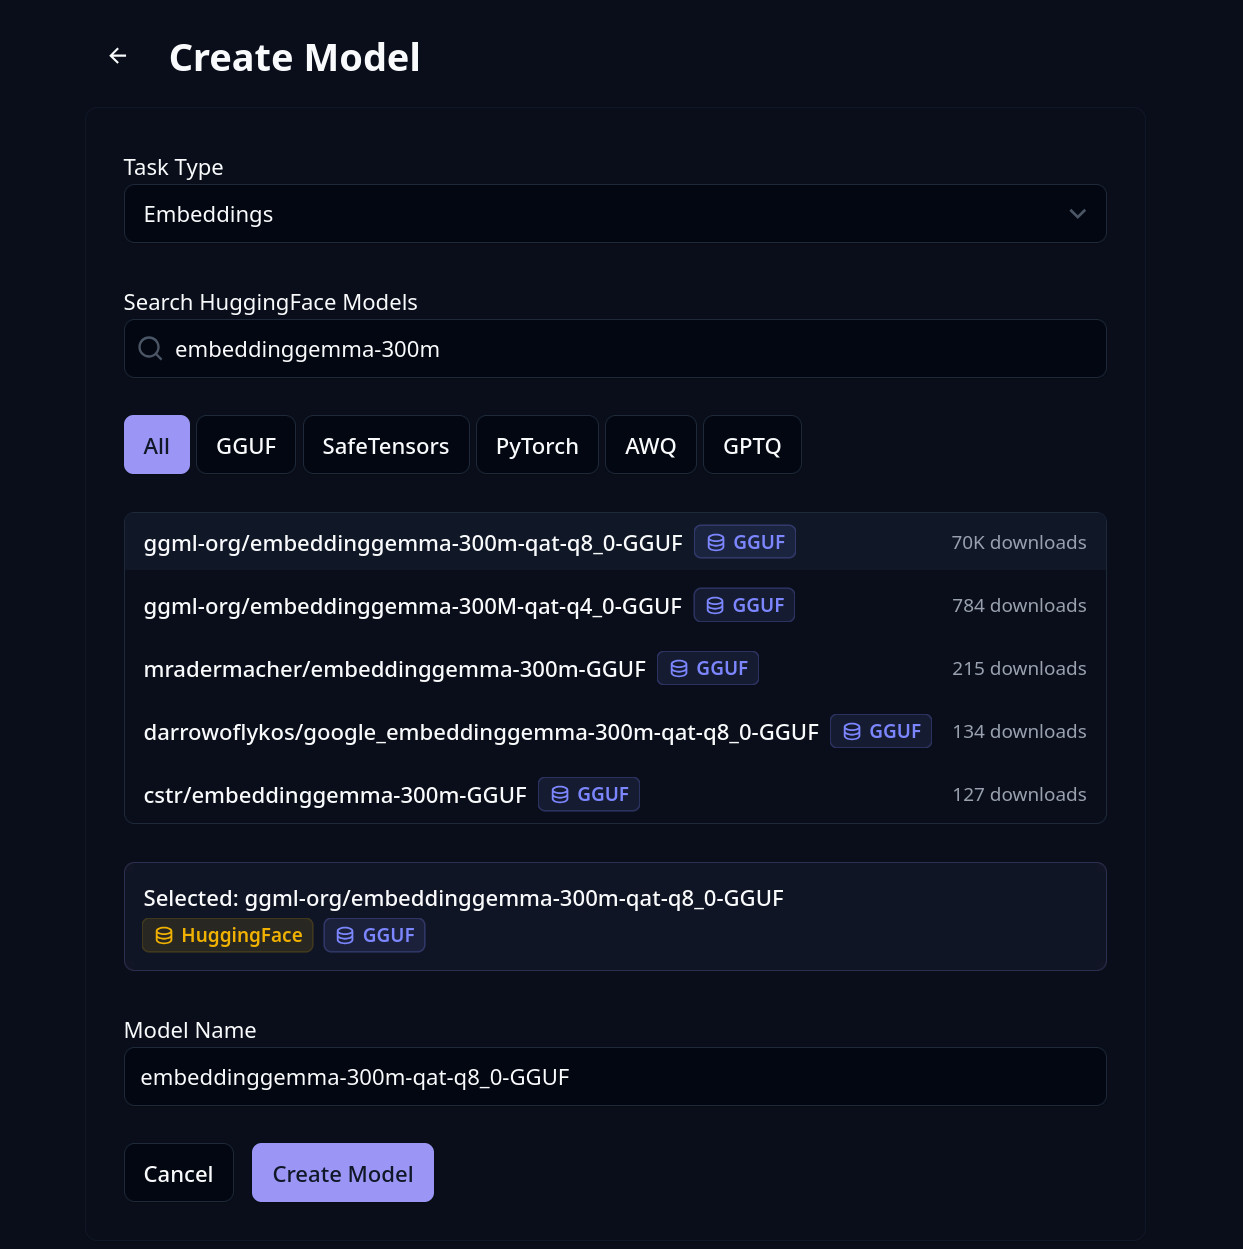
Task: Switch to the PyTorch filter
Action: (x=537, y=445)
